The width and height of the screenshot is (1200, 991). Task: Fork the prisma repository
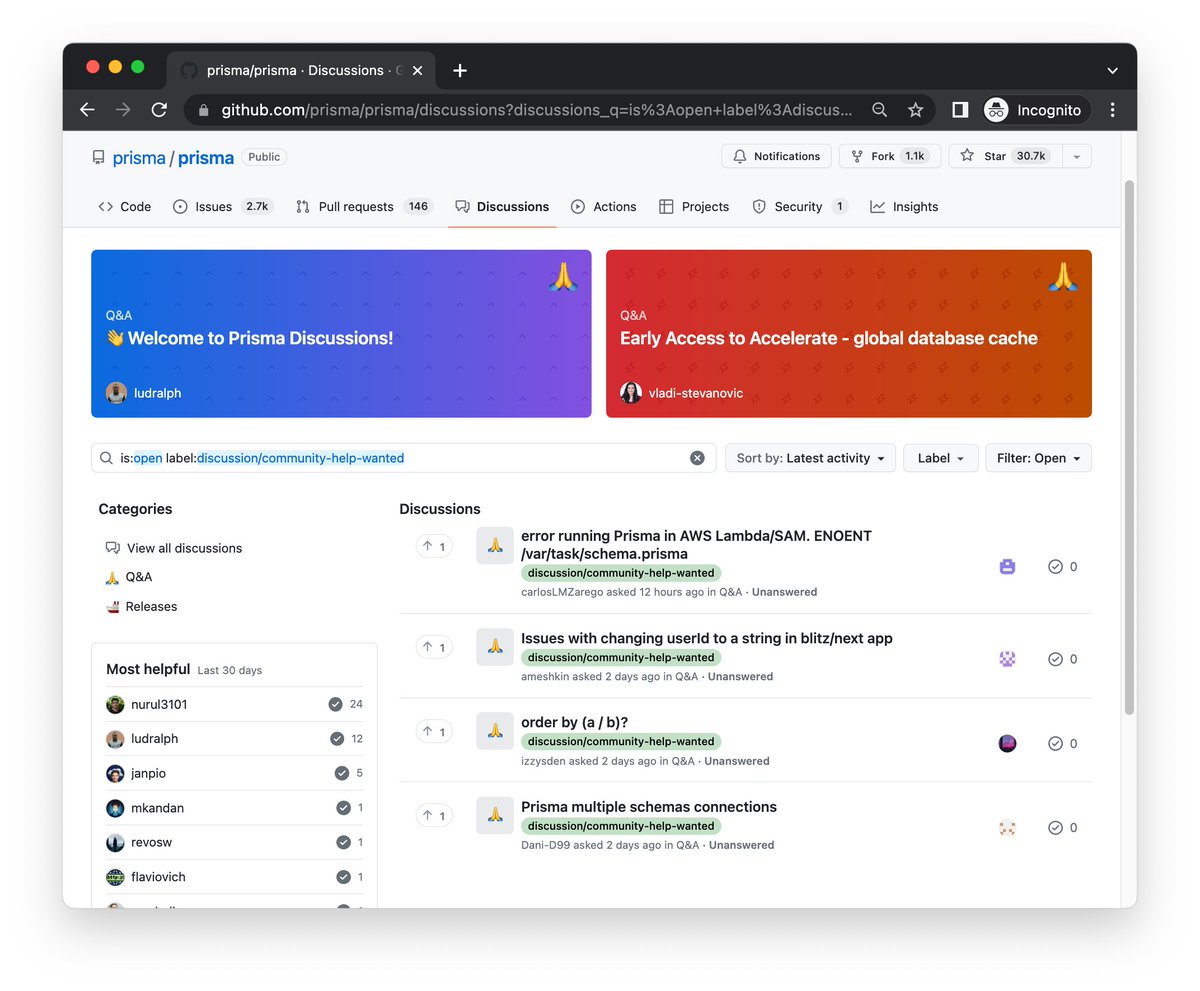(889, 156)
